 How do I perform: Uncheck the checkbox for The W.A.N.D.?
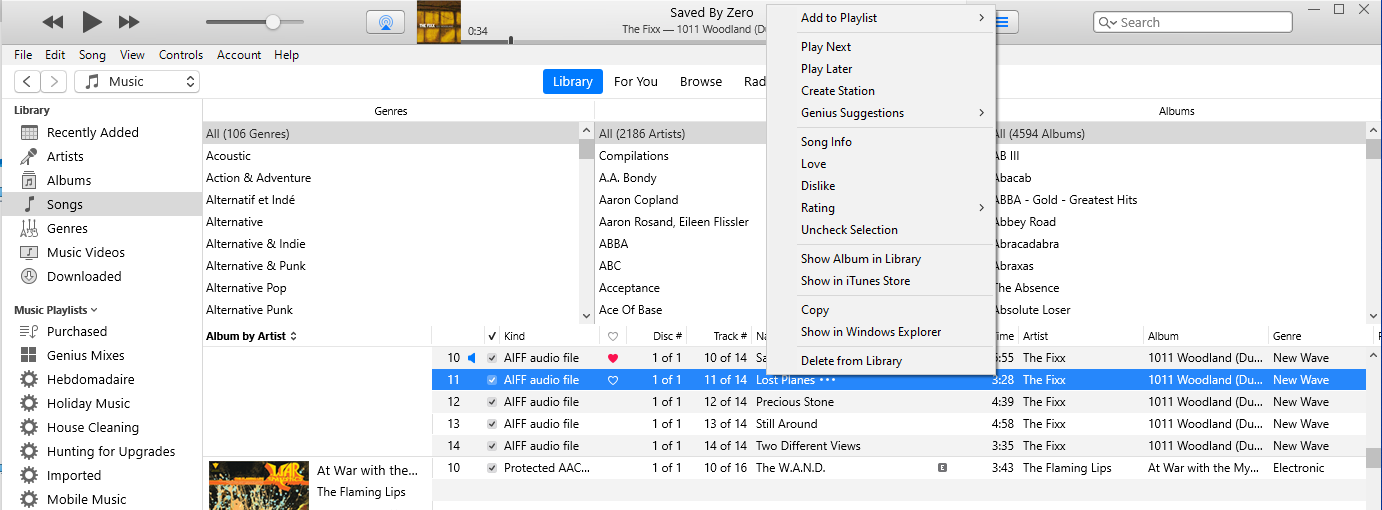click(x=491, y=468)
